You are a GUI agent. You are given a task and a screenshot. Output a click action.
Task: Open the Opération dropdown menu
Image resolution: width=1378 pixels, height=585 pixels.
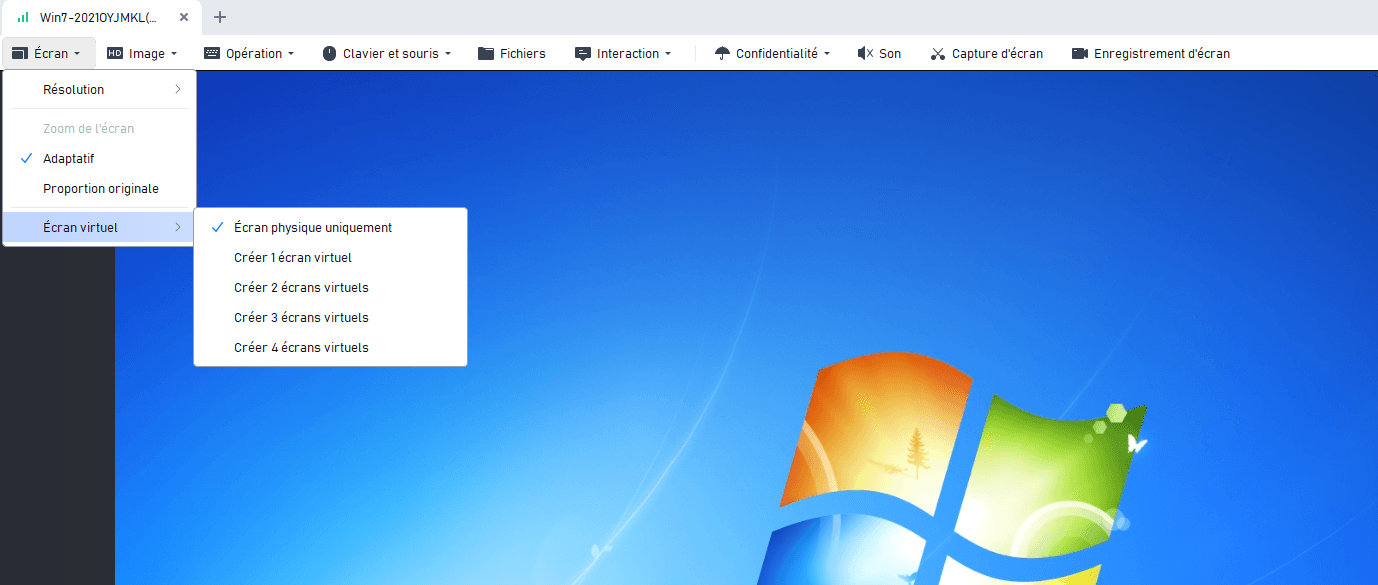(249, 54)
